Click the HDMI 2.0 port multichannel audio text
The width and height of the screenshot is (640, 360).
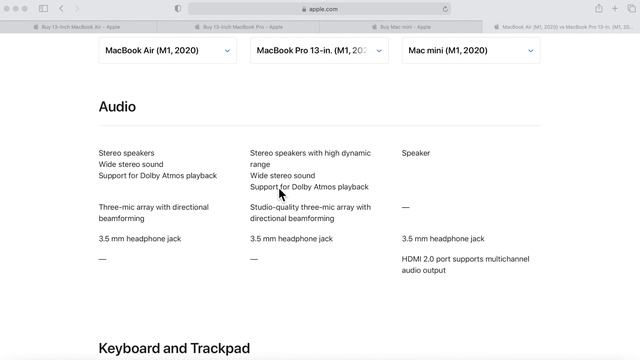(x=465, y=264)
